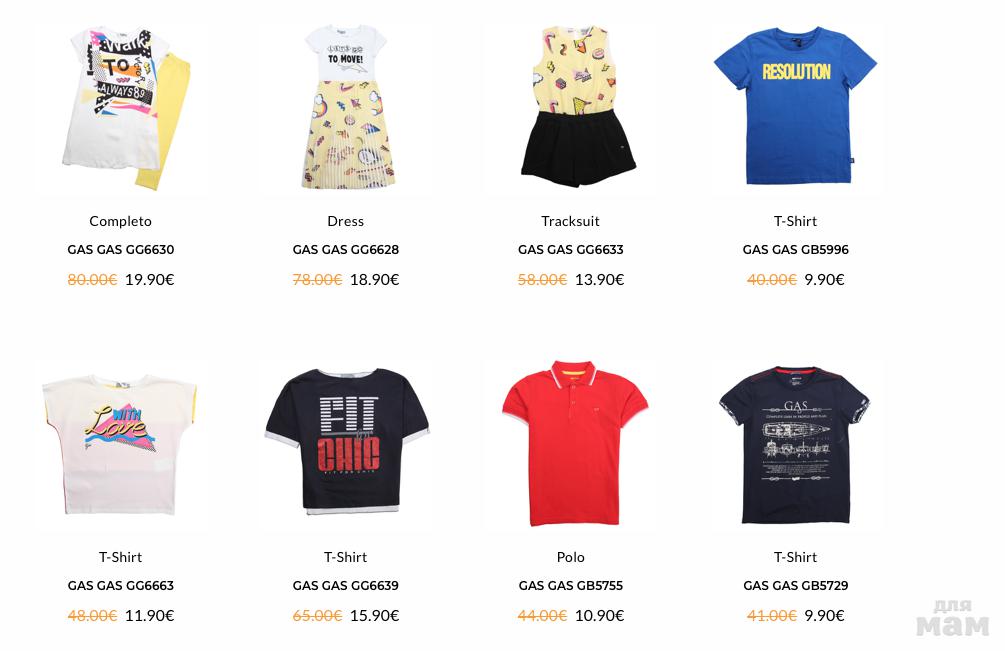This screenshot has height=651, width=1005.
Task: Open product link GAS GAS GB5729
Action: (795, 586)
